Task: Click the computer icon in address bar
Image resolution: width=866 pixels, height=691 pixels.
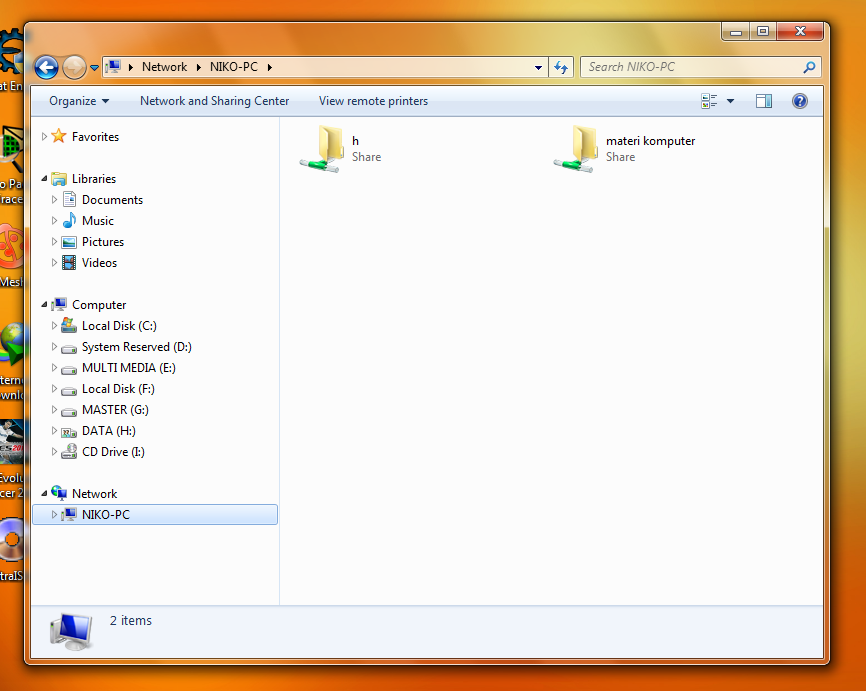Action: click(113, 67)
